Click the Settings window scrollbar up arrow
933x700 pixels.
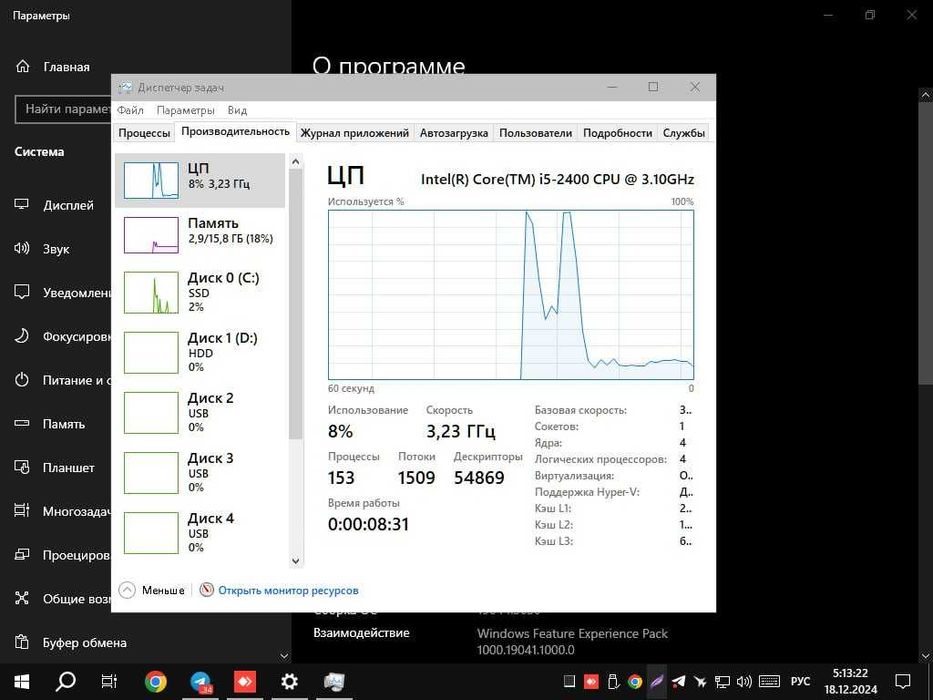coord(926,95)
